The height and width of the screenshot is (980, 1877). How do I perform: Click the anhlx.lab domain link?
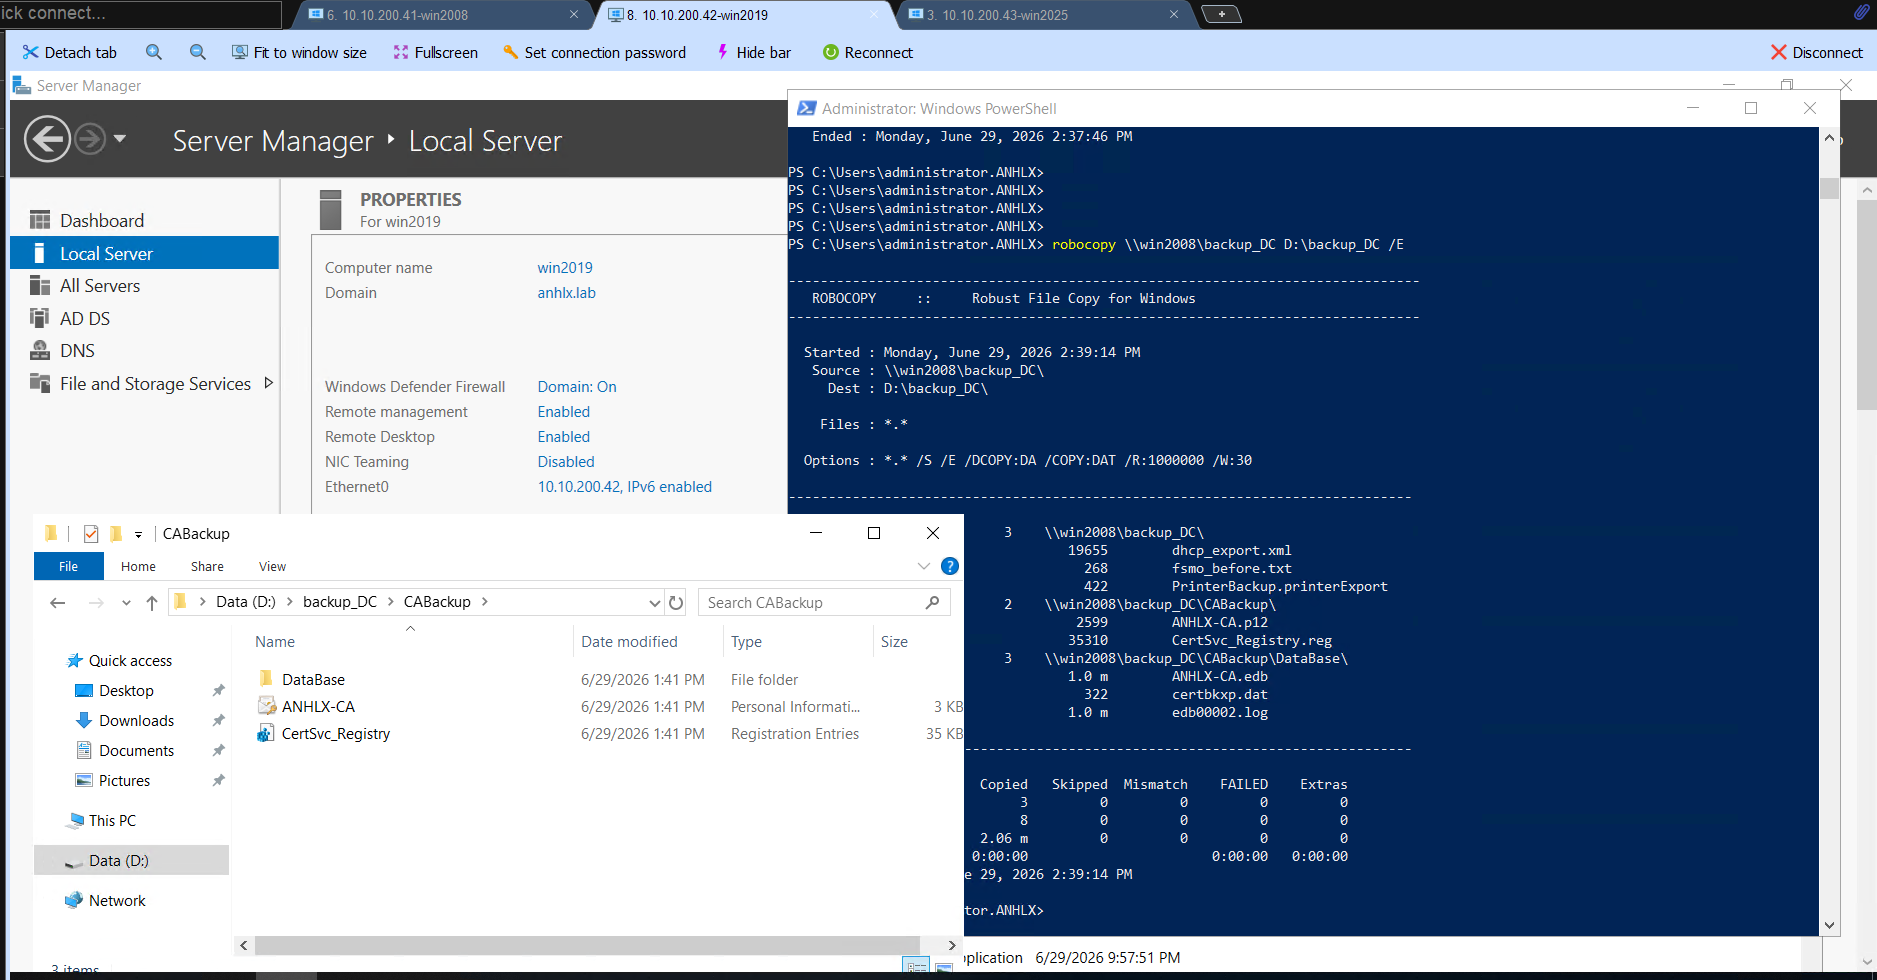(x=566, y=292)
